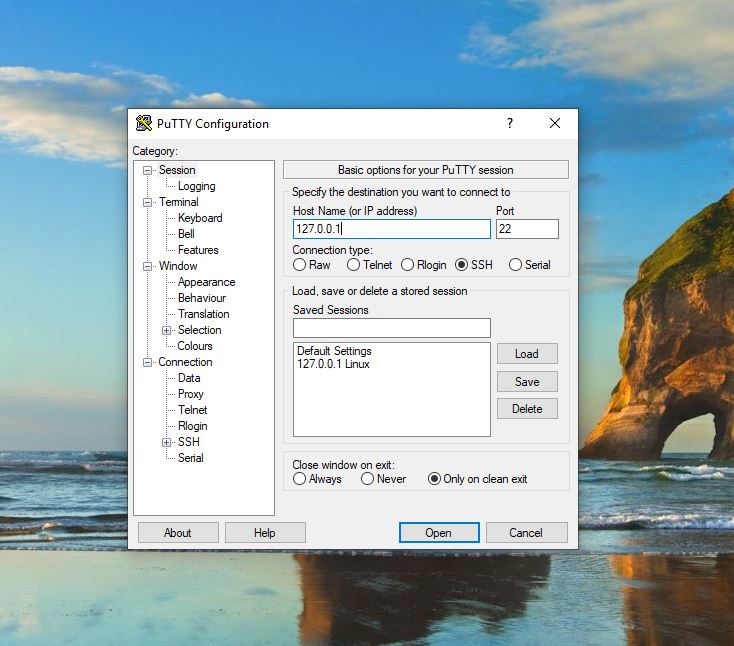Viewport: 734px width, 646px height.
Task: Click the Load button
Action: click(x=527, y=354)
